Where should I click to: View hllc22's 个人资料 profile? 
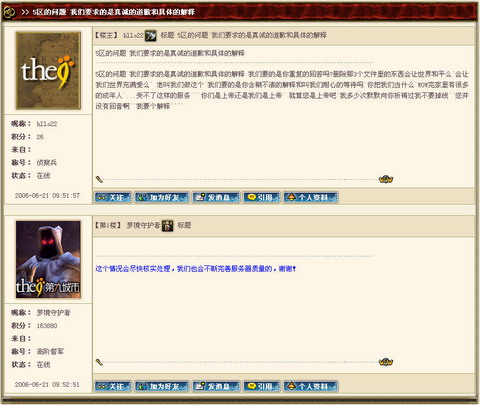(311, 197)
